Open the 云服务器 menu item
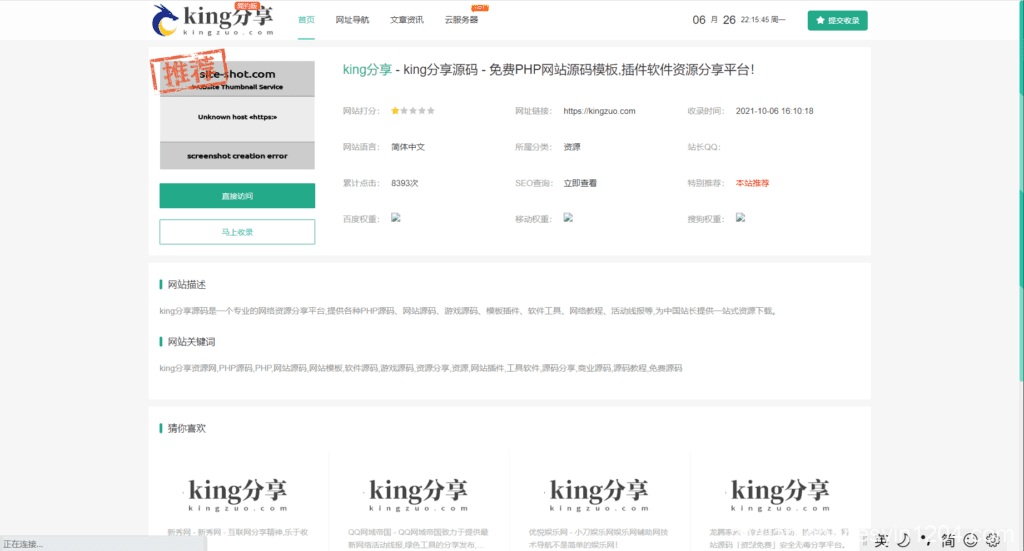 pyautogui.click(x=461, y=20)
